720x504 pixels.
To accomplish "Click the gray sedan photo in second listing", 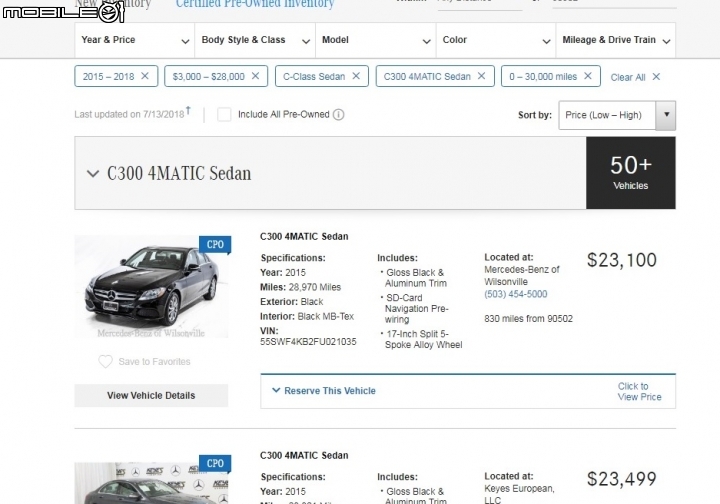I will [151, 483].
